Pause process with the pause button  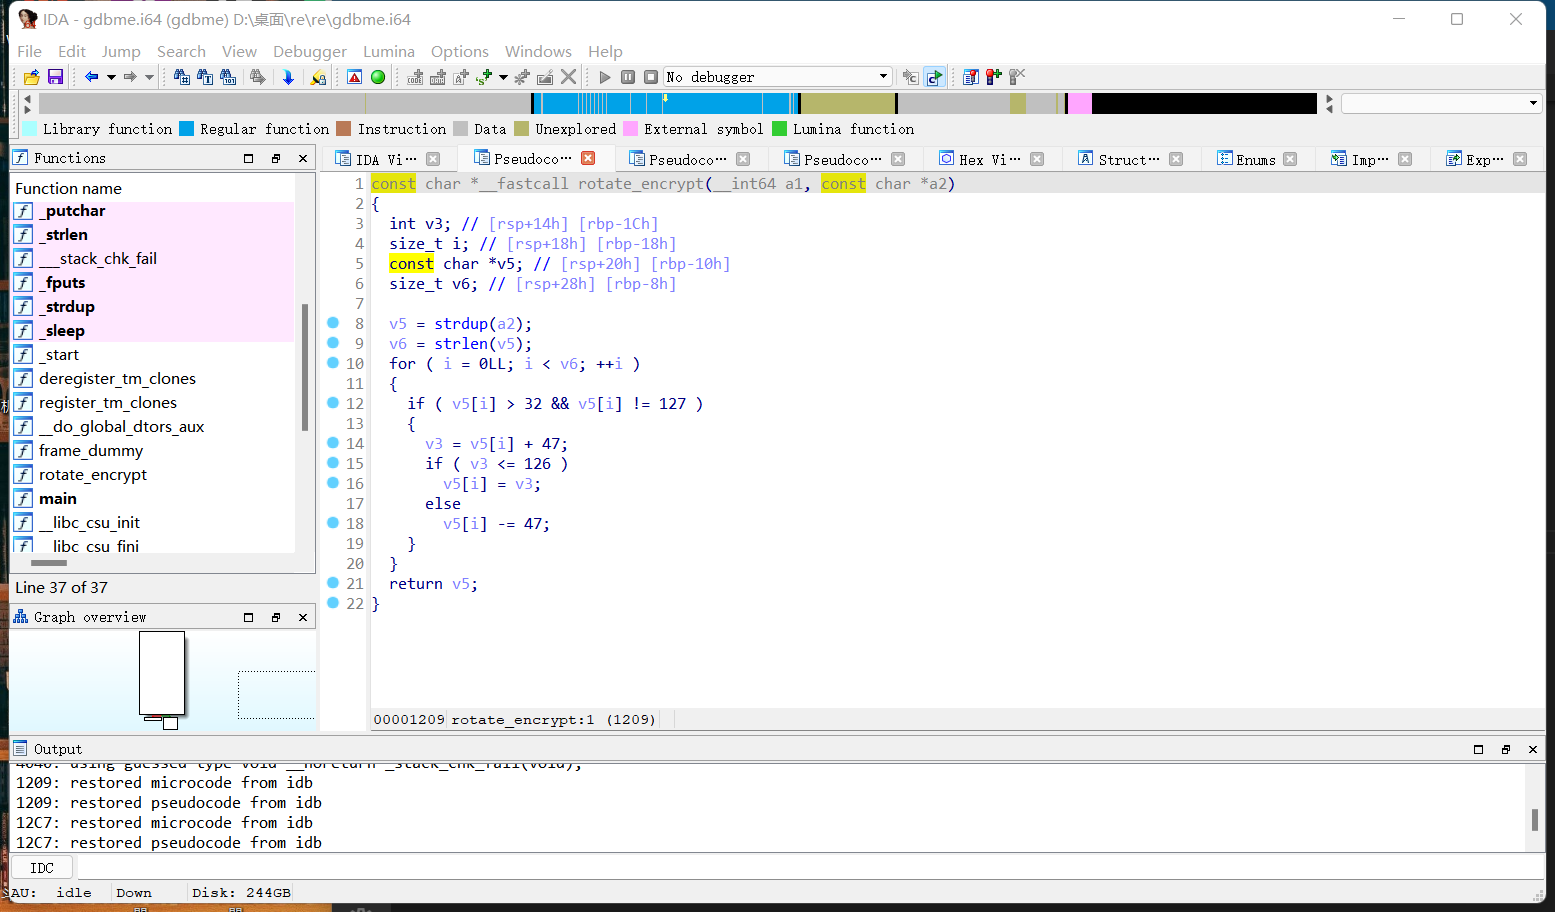click(628, 77)
